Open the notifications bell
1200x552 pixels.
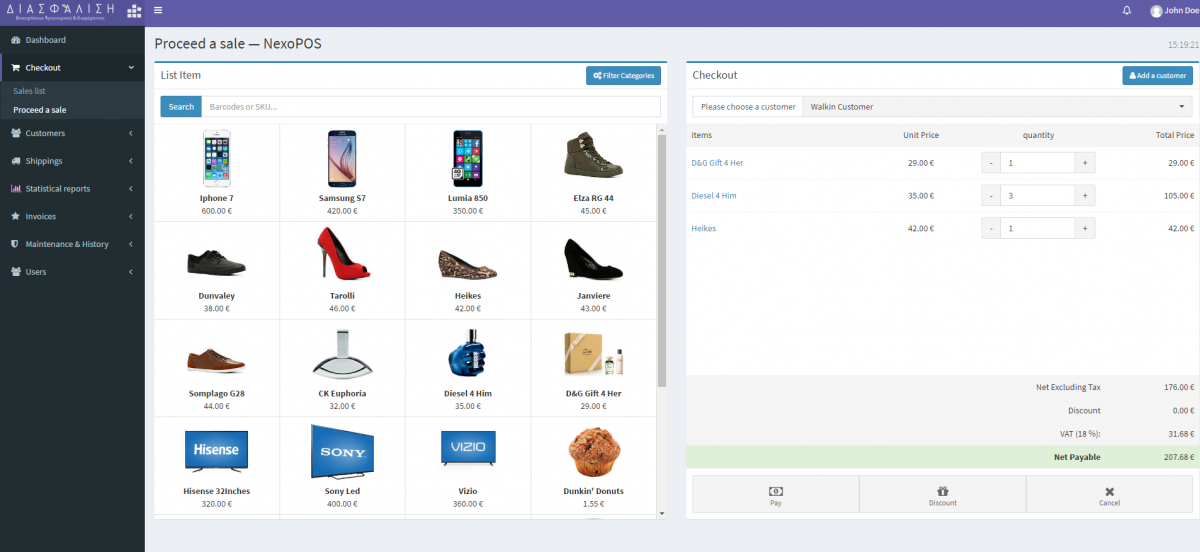1127,10
